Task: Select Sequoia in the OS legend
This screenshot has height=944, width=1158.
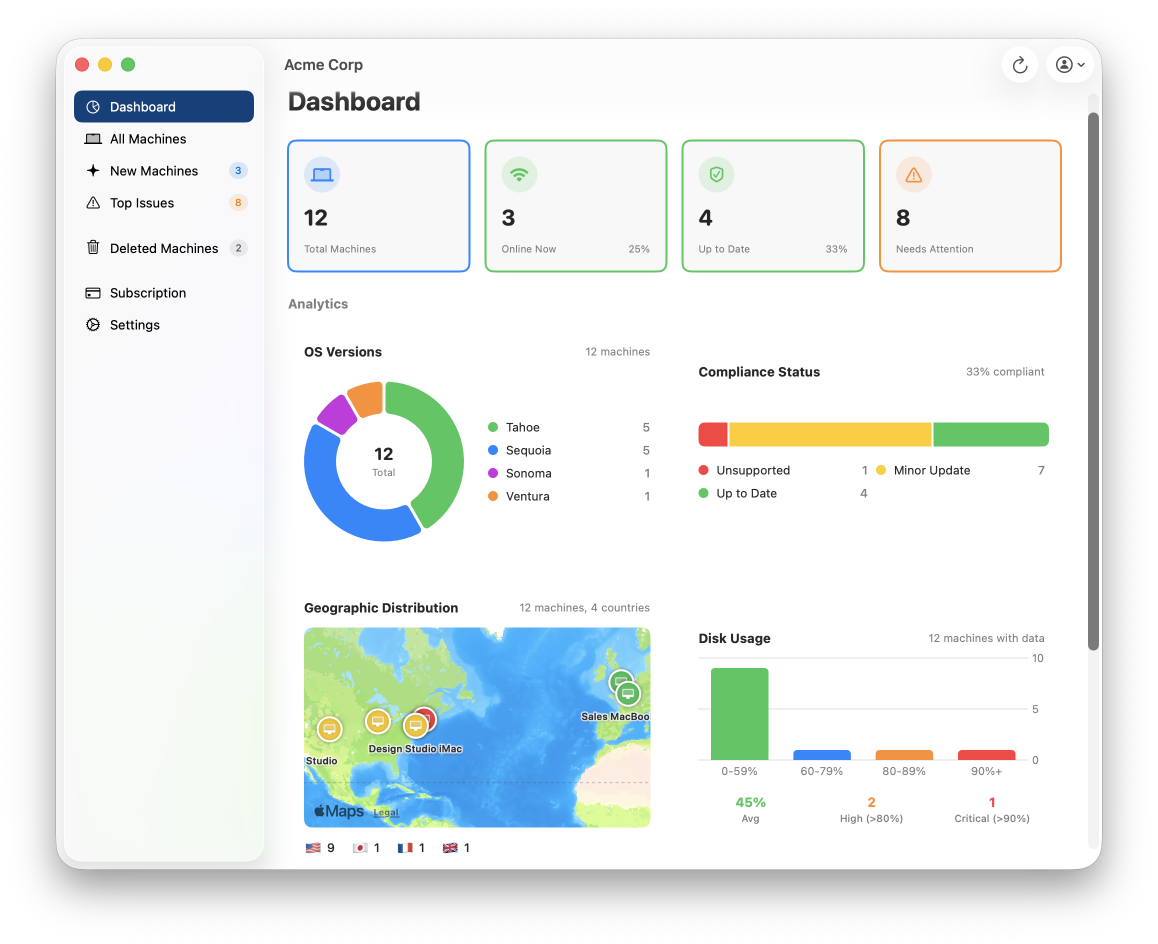Action: click(569, 451)
